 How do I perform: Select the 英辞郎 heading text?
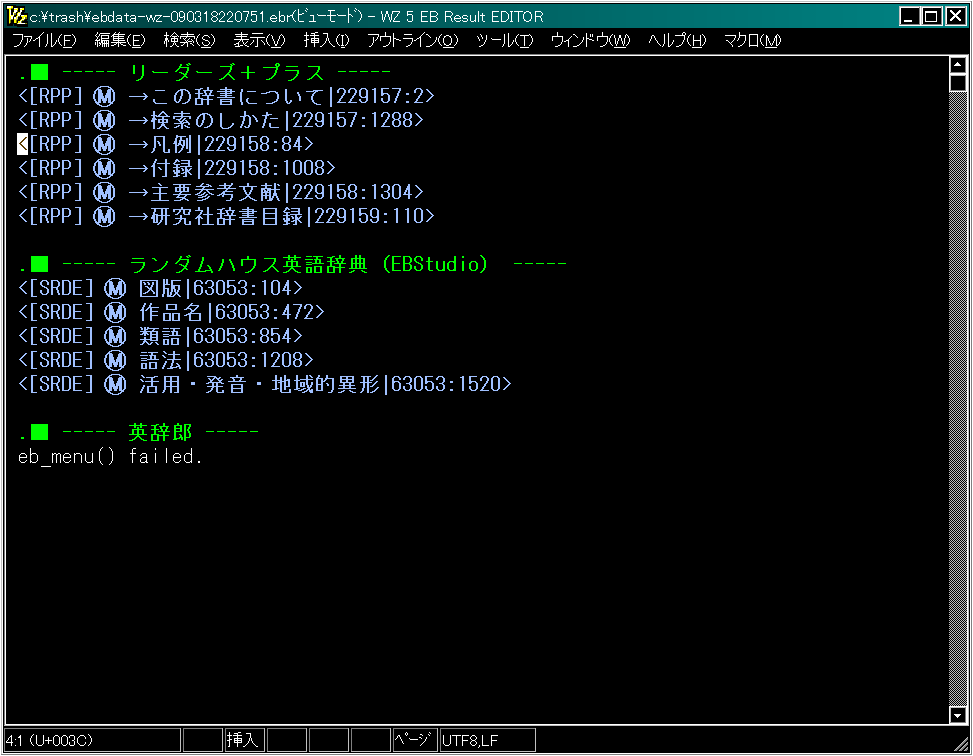pyautogui.click(x=160, y=432)
